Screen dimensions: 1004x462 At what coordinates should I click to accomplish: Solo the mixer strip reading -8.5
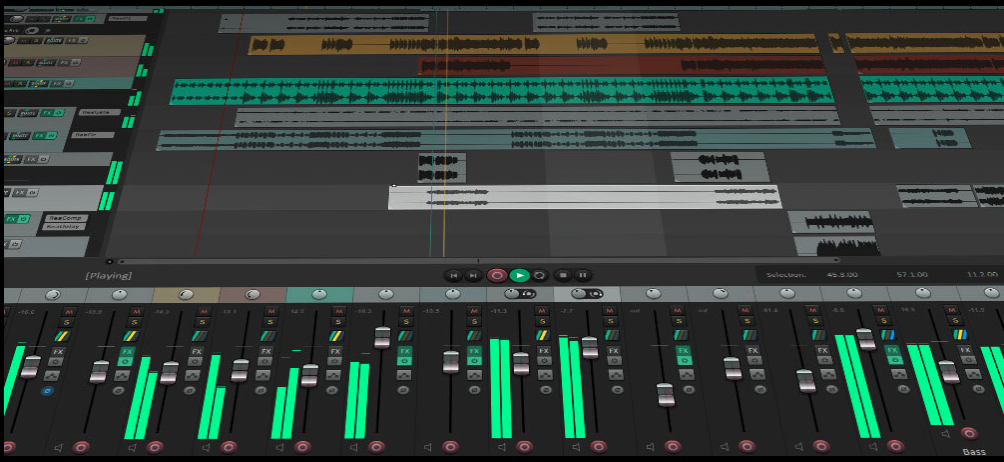point(885,322)
